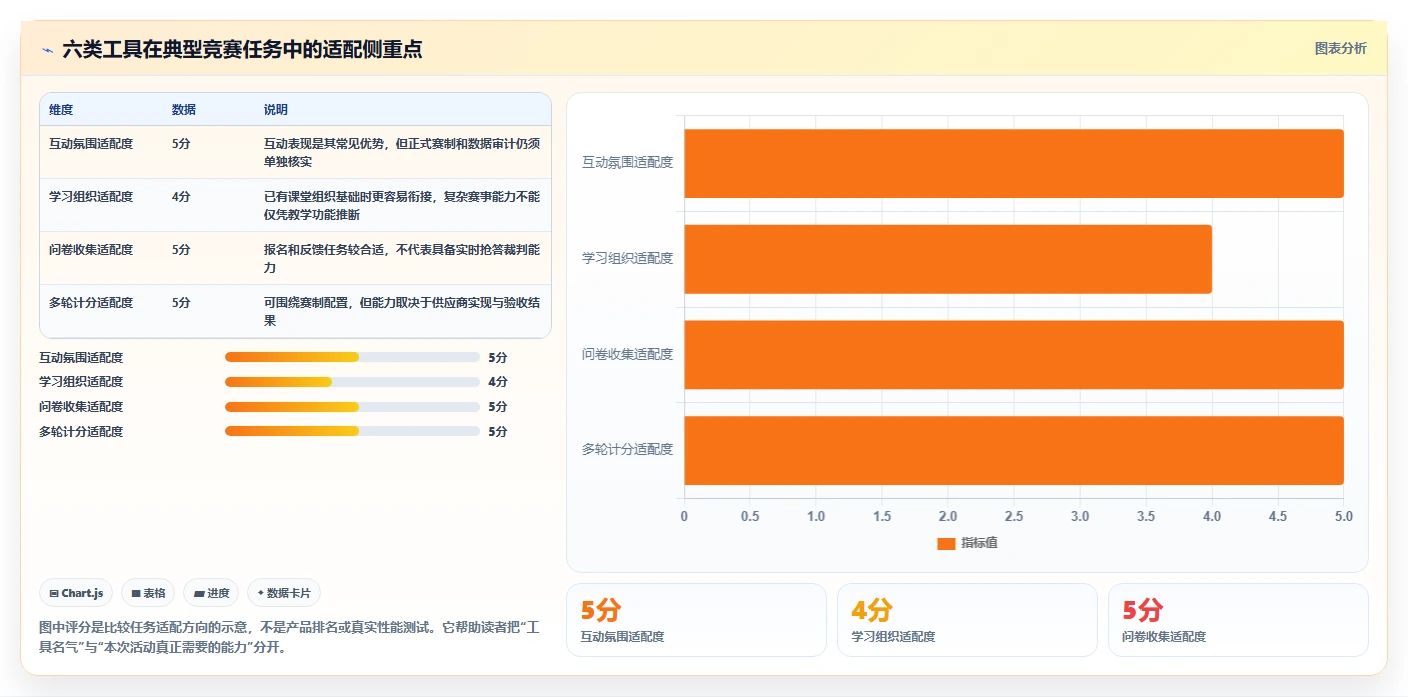Click the 互动氛围适配度 y-axis label in chart
This screenshot has height=697, width=1408.
(628, 163)
